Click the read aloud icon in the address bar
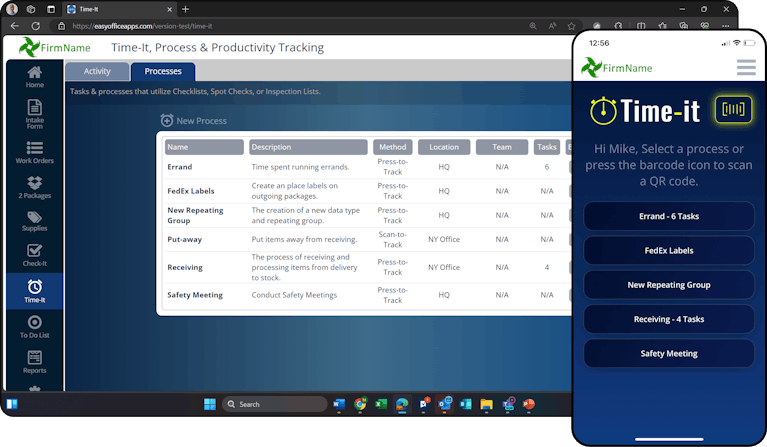The height and width of the screenshot is (447, 767). (552, 26)
